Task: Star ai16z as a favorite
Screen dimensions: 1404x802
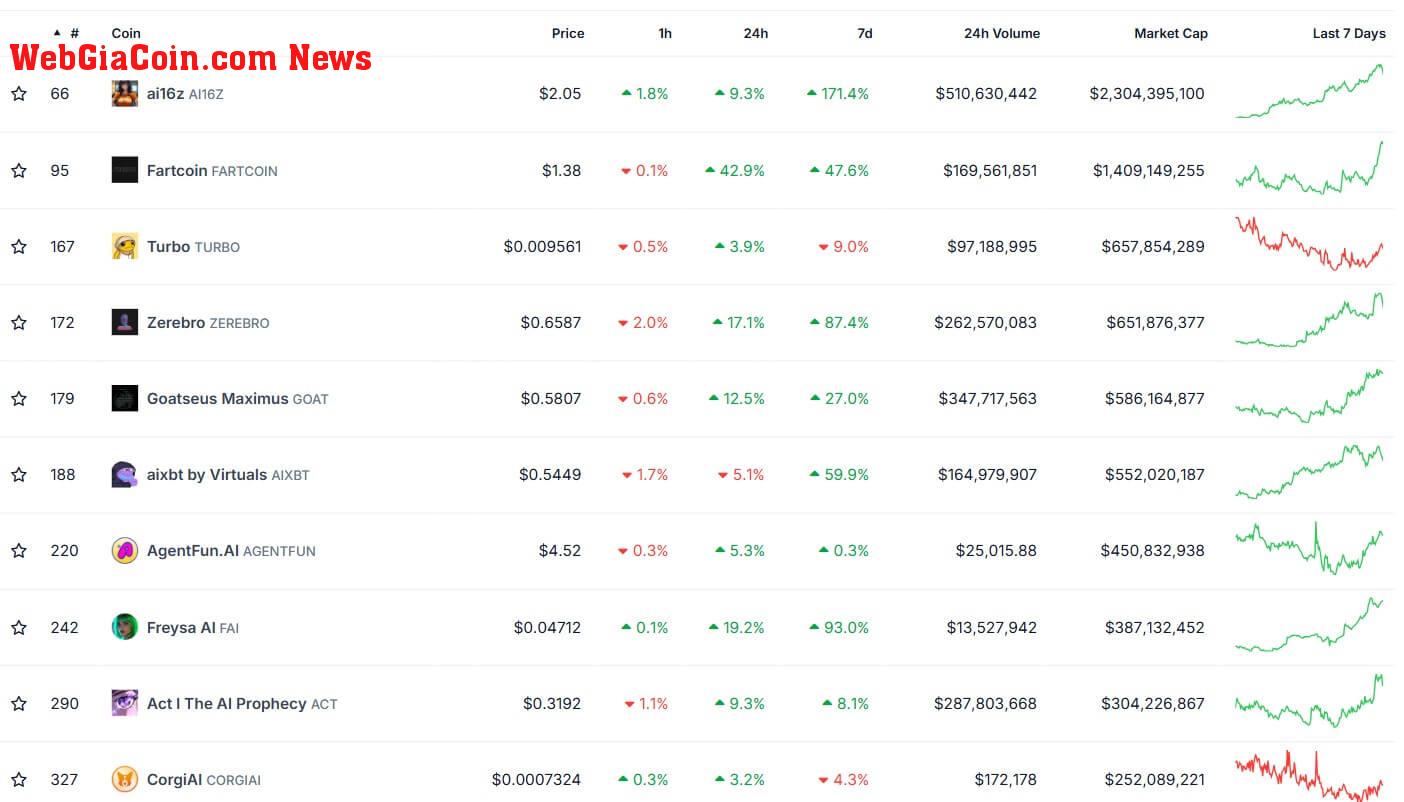Action: tap(19, 94)
